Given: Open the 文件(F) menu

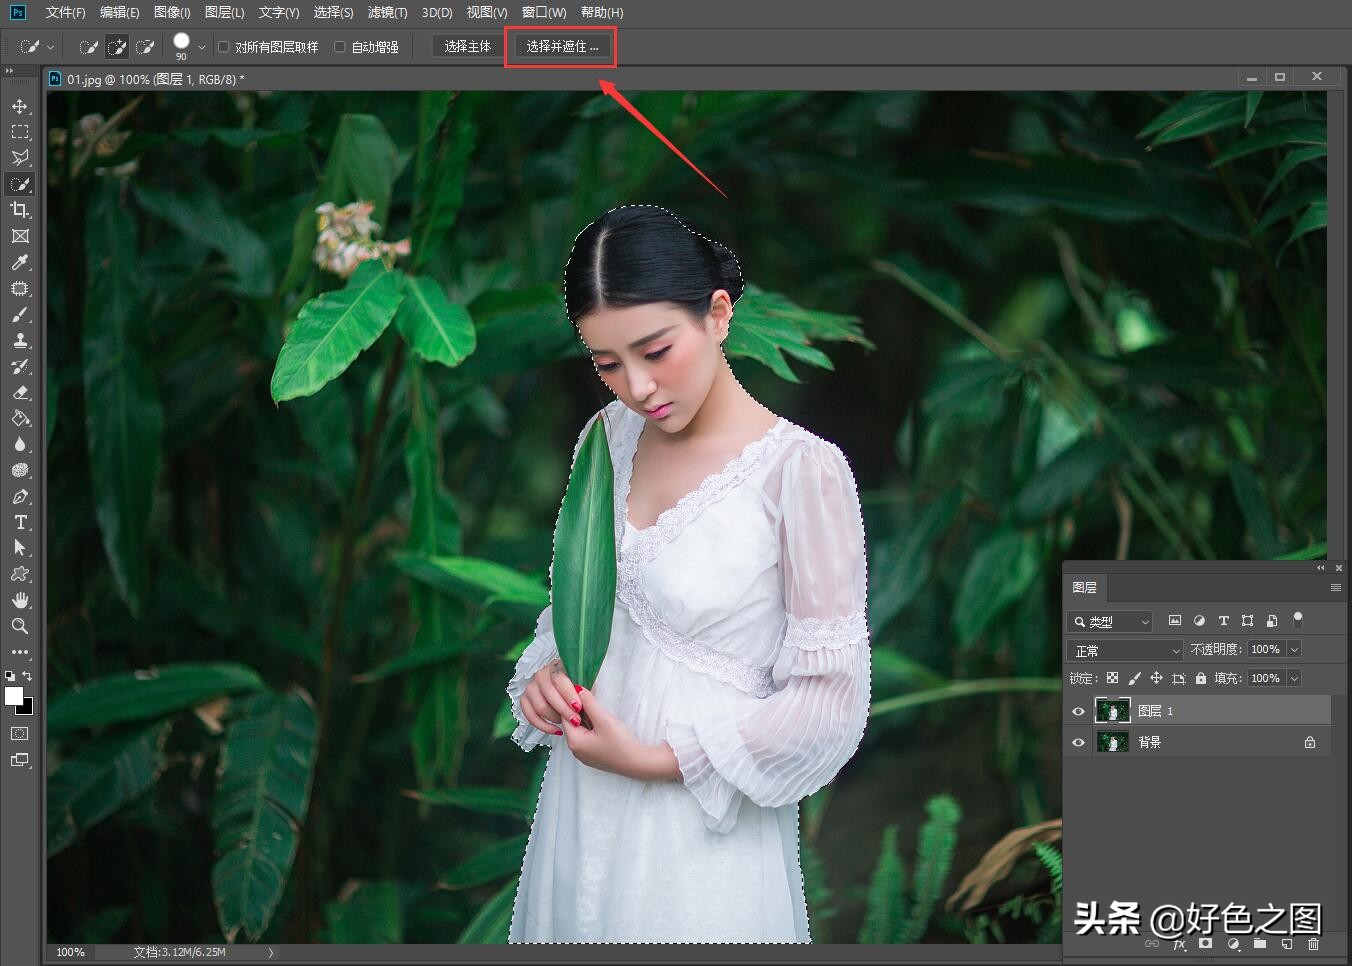Looking at the screenshot, I should (65, 12).
